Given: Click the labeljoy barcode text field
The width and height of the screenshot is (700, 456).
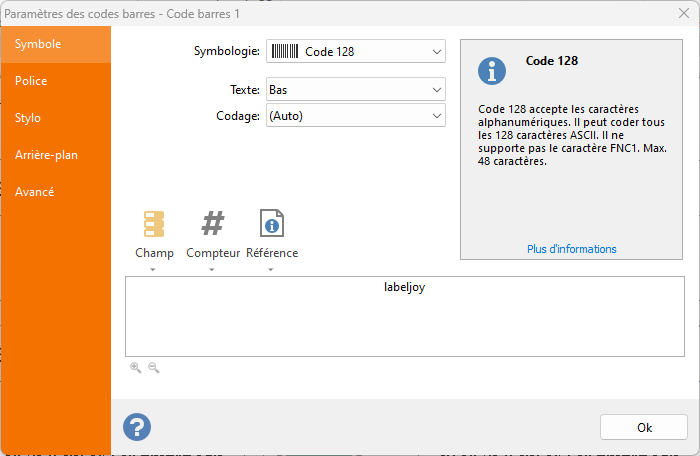Looking at the screenshot, I should coord(405,316).
